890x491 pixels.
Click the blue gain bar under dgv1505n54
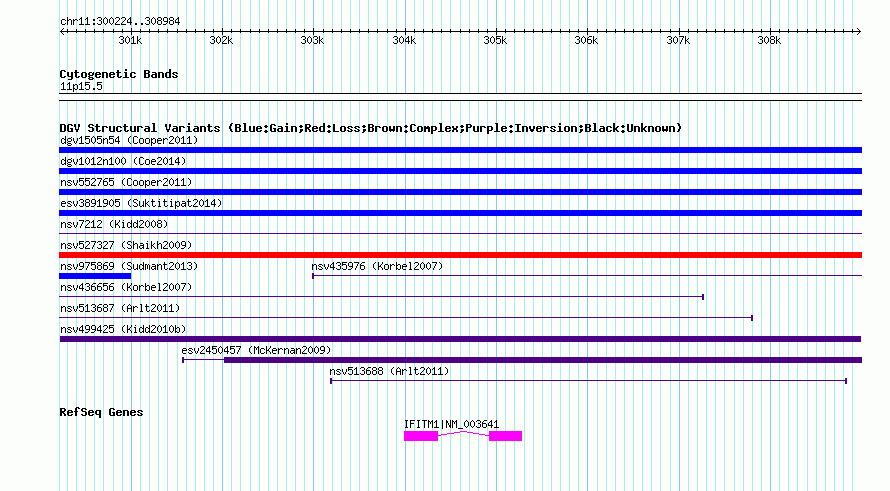(x=460, y=150)
